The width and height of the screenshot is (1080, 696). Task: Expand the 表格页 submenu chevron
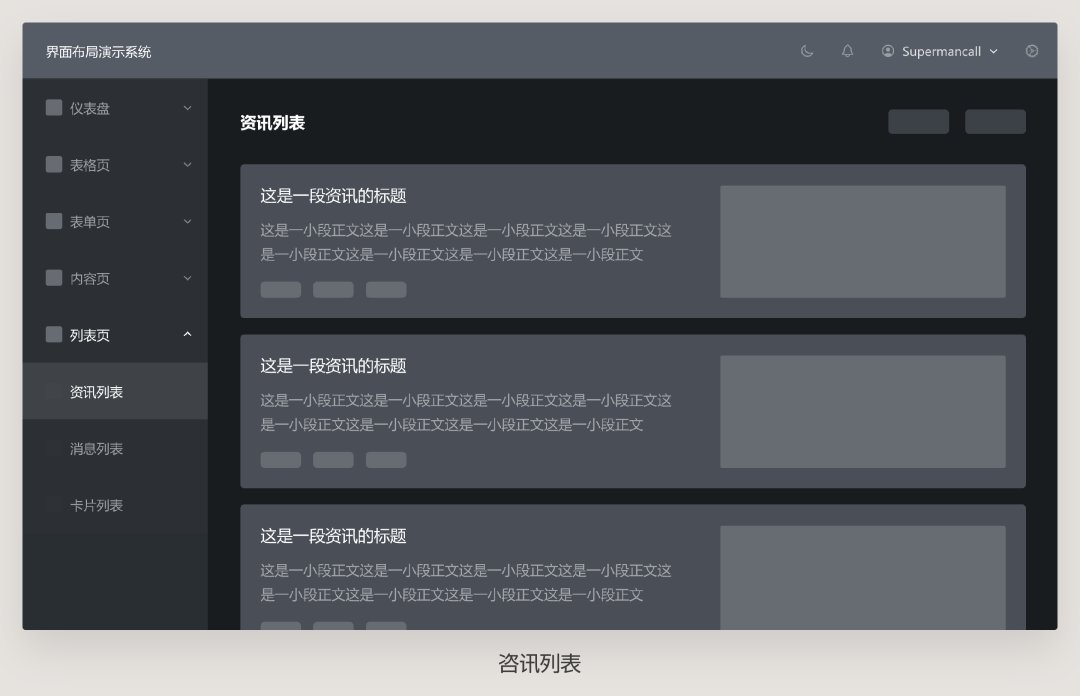tap(187, 165)
